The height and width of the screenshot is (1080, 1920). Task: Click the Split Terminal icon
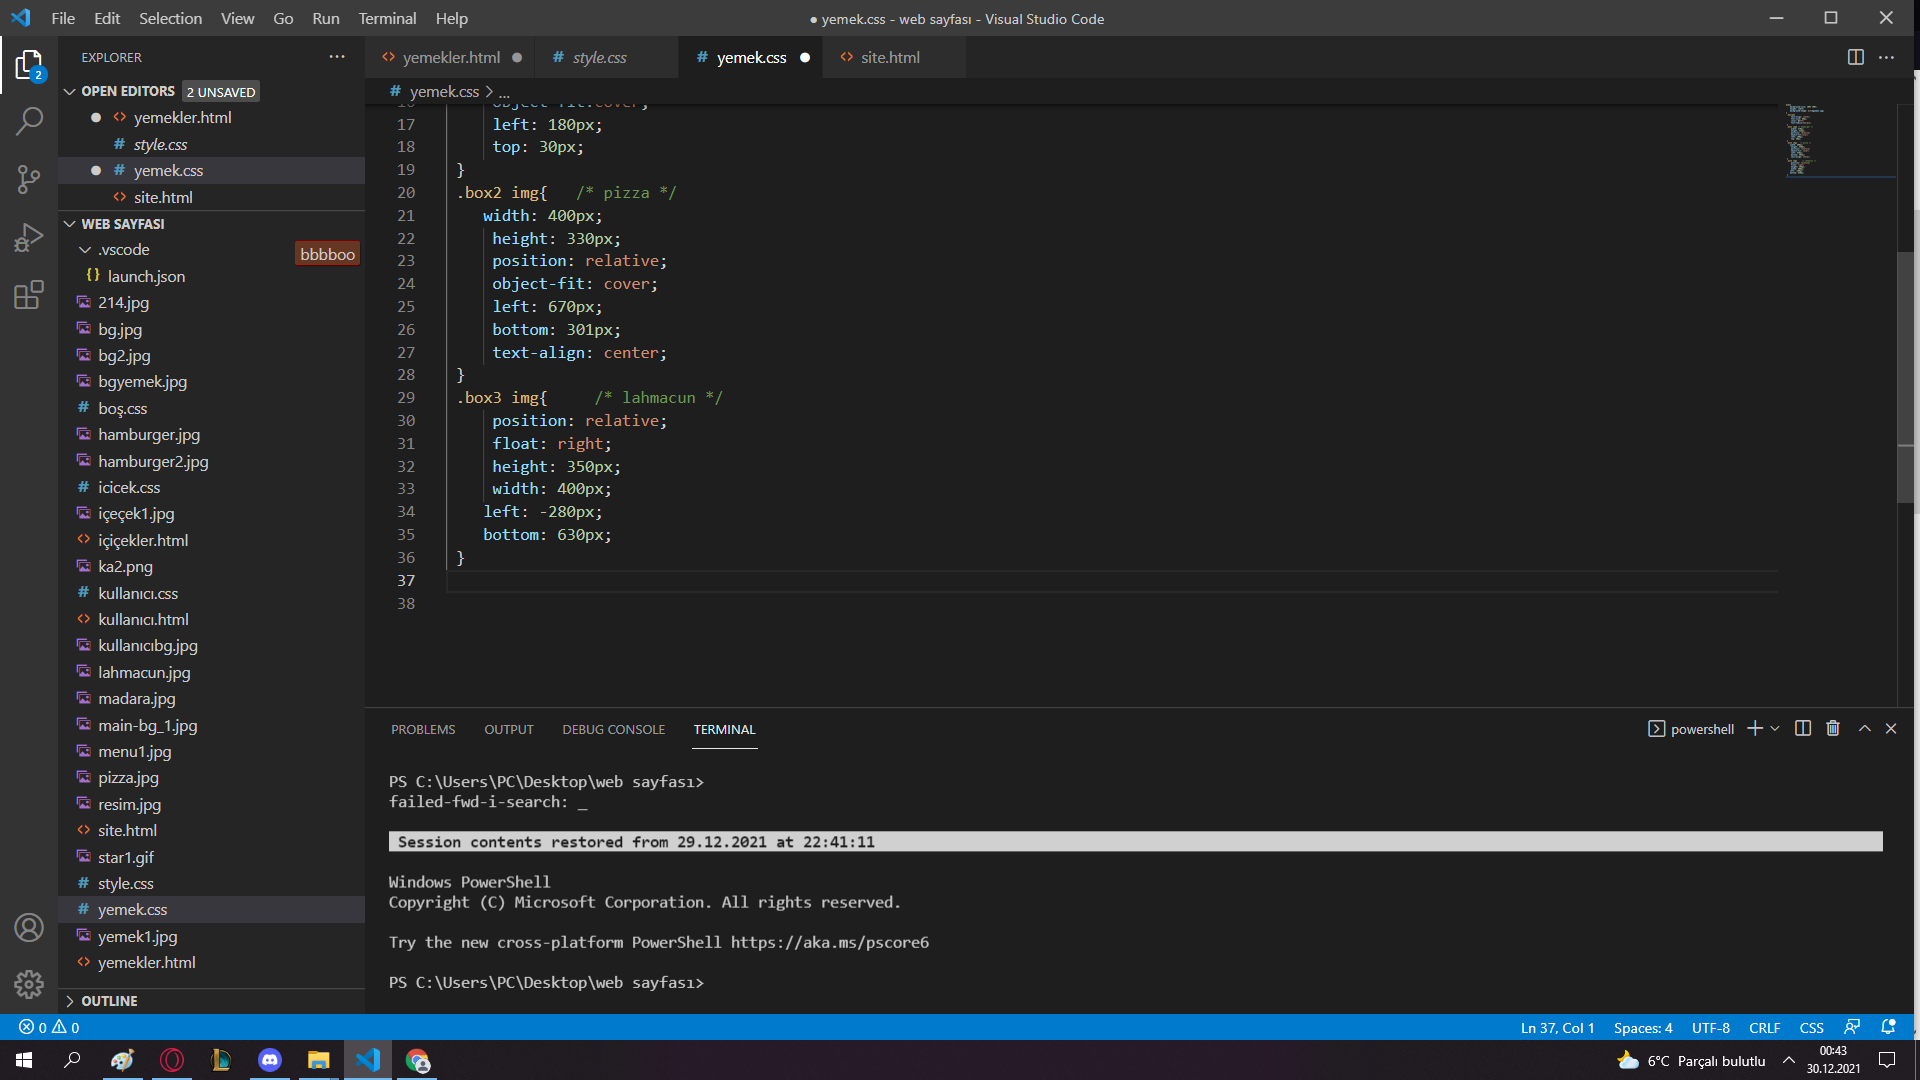[1802, 729]
